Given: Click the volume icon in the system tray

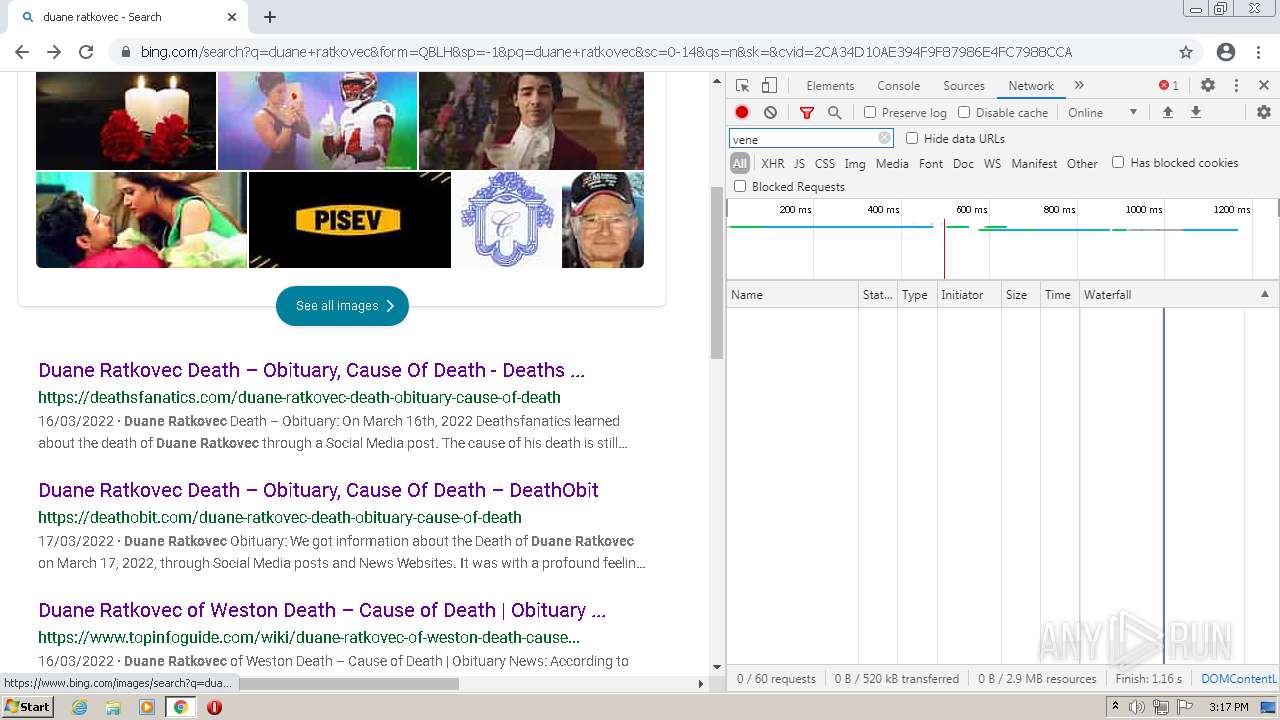Looking at the screenshot, I should 1137,707.
